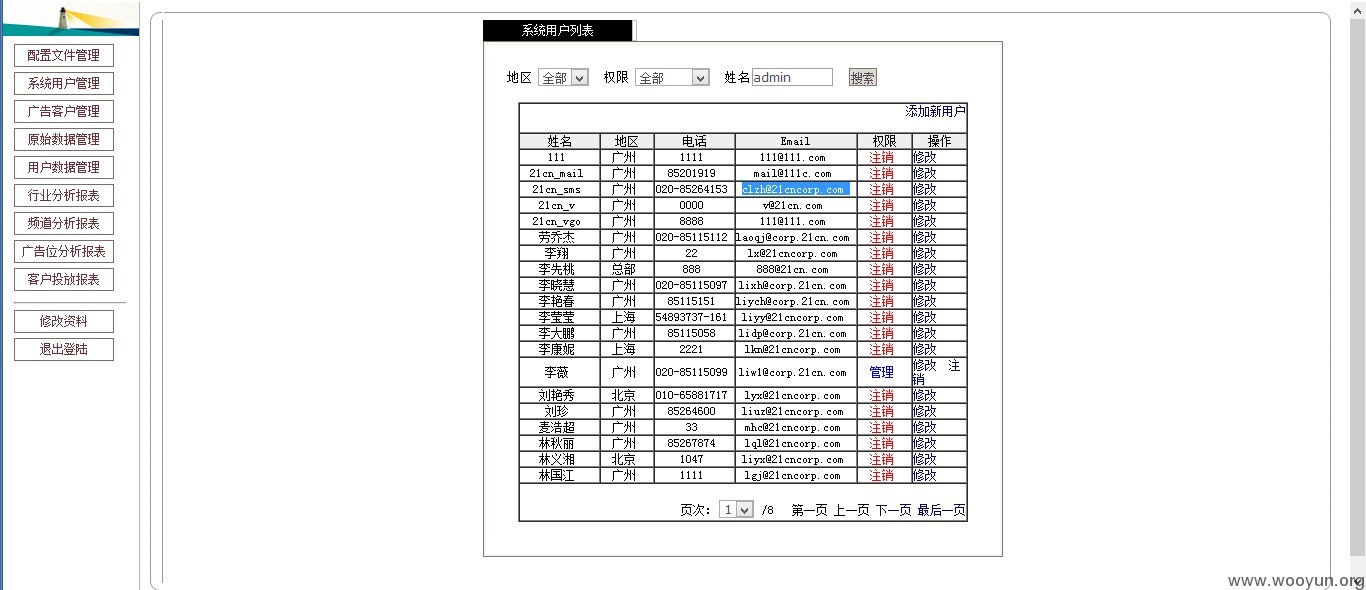The height and width of the screenshot is (590, 1366).
Task: Open 行业分析报表 in sidebar
Action: 64,196
